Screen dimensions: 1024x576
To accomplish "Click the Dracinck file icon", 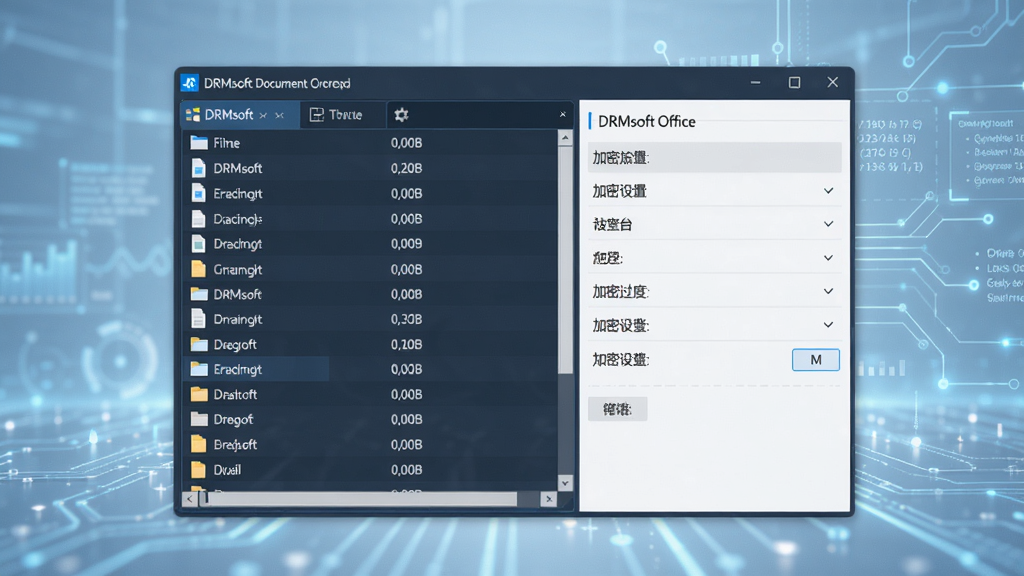I will coord(199,219).
